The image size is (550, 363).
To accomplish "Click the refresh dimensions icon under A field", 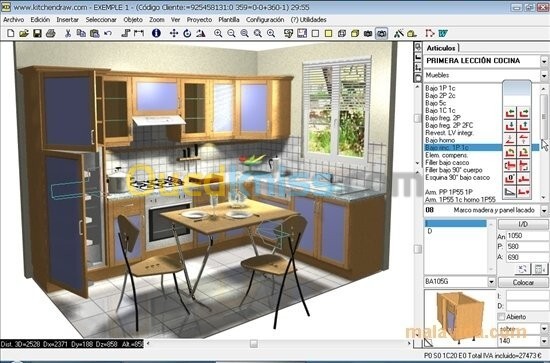I will click(x=523, y=269).
